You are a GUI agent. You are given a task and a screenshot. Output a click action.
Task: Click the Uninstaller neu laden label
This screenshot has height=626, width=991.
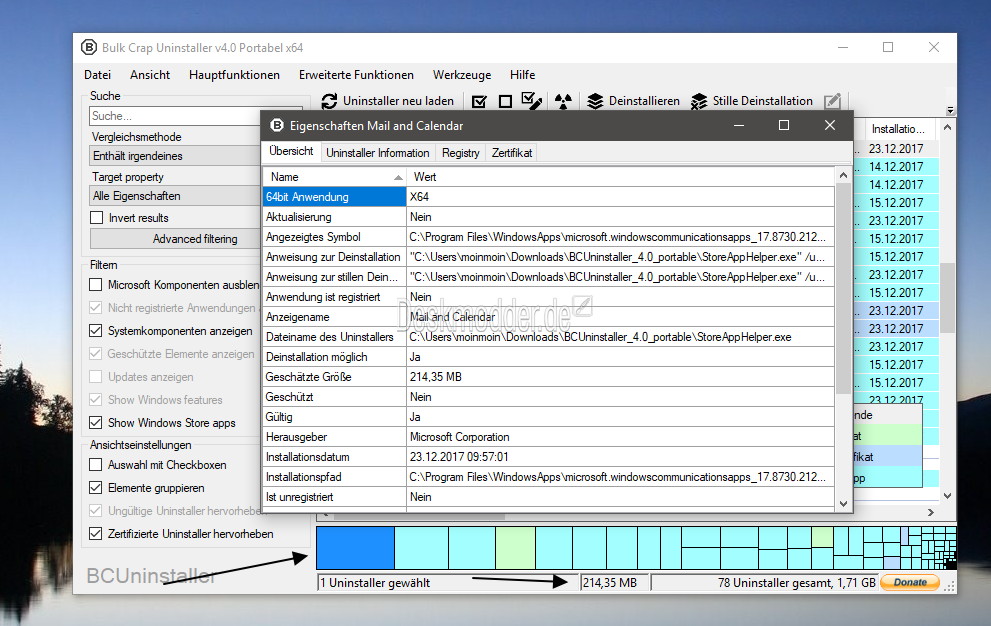[398, 101]
